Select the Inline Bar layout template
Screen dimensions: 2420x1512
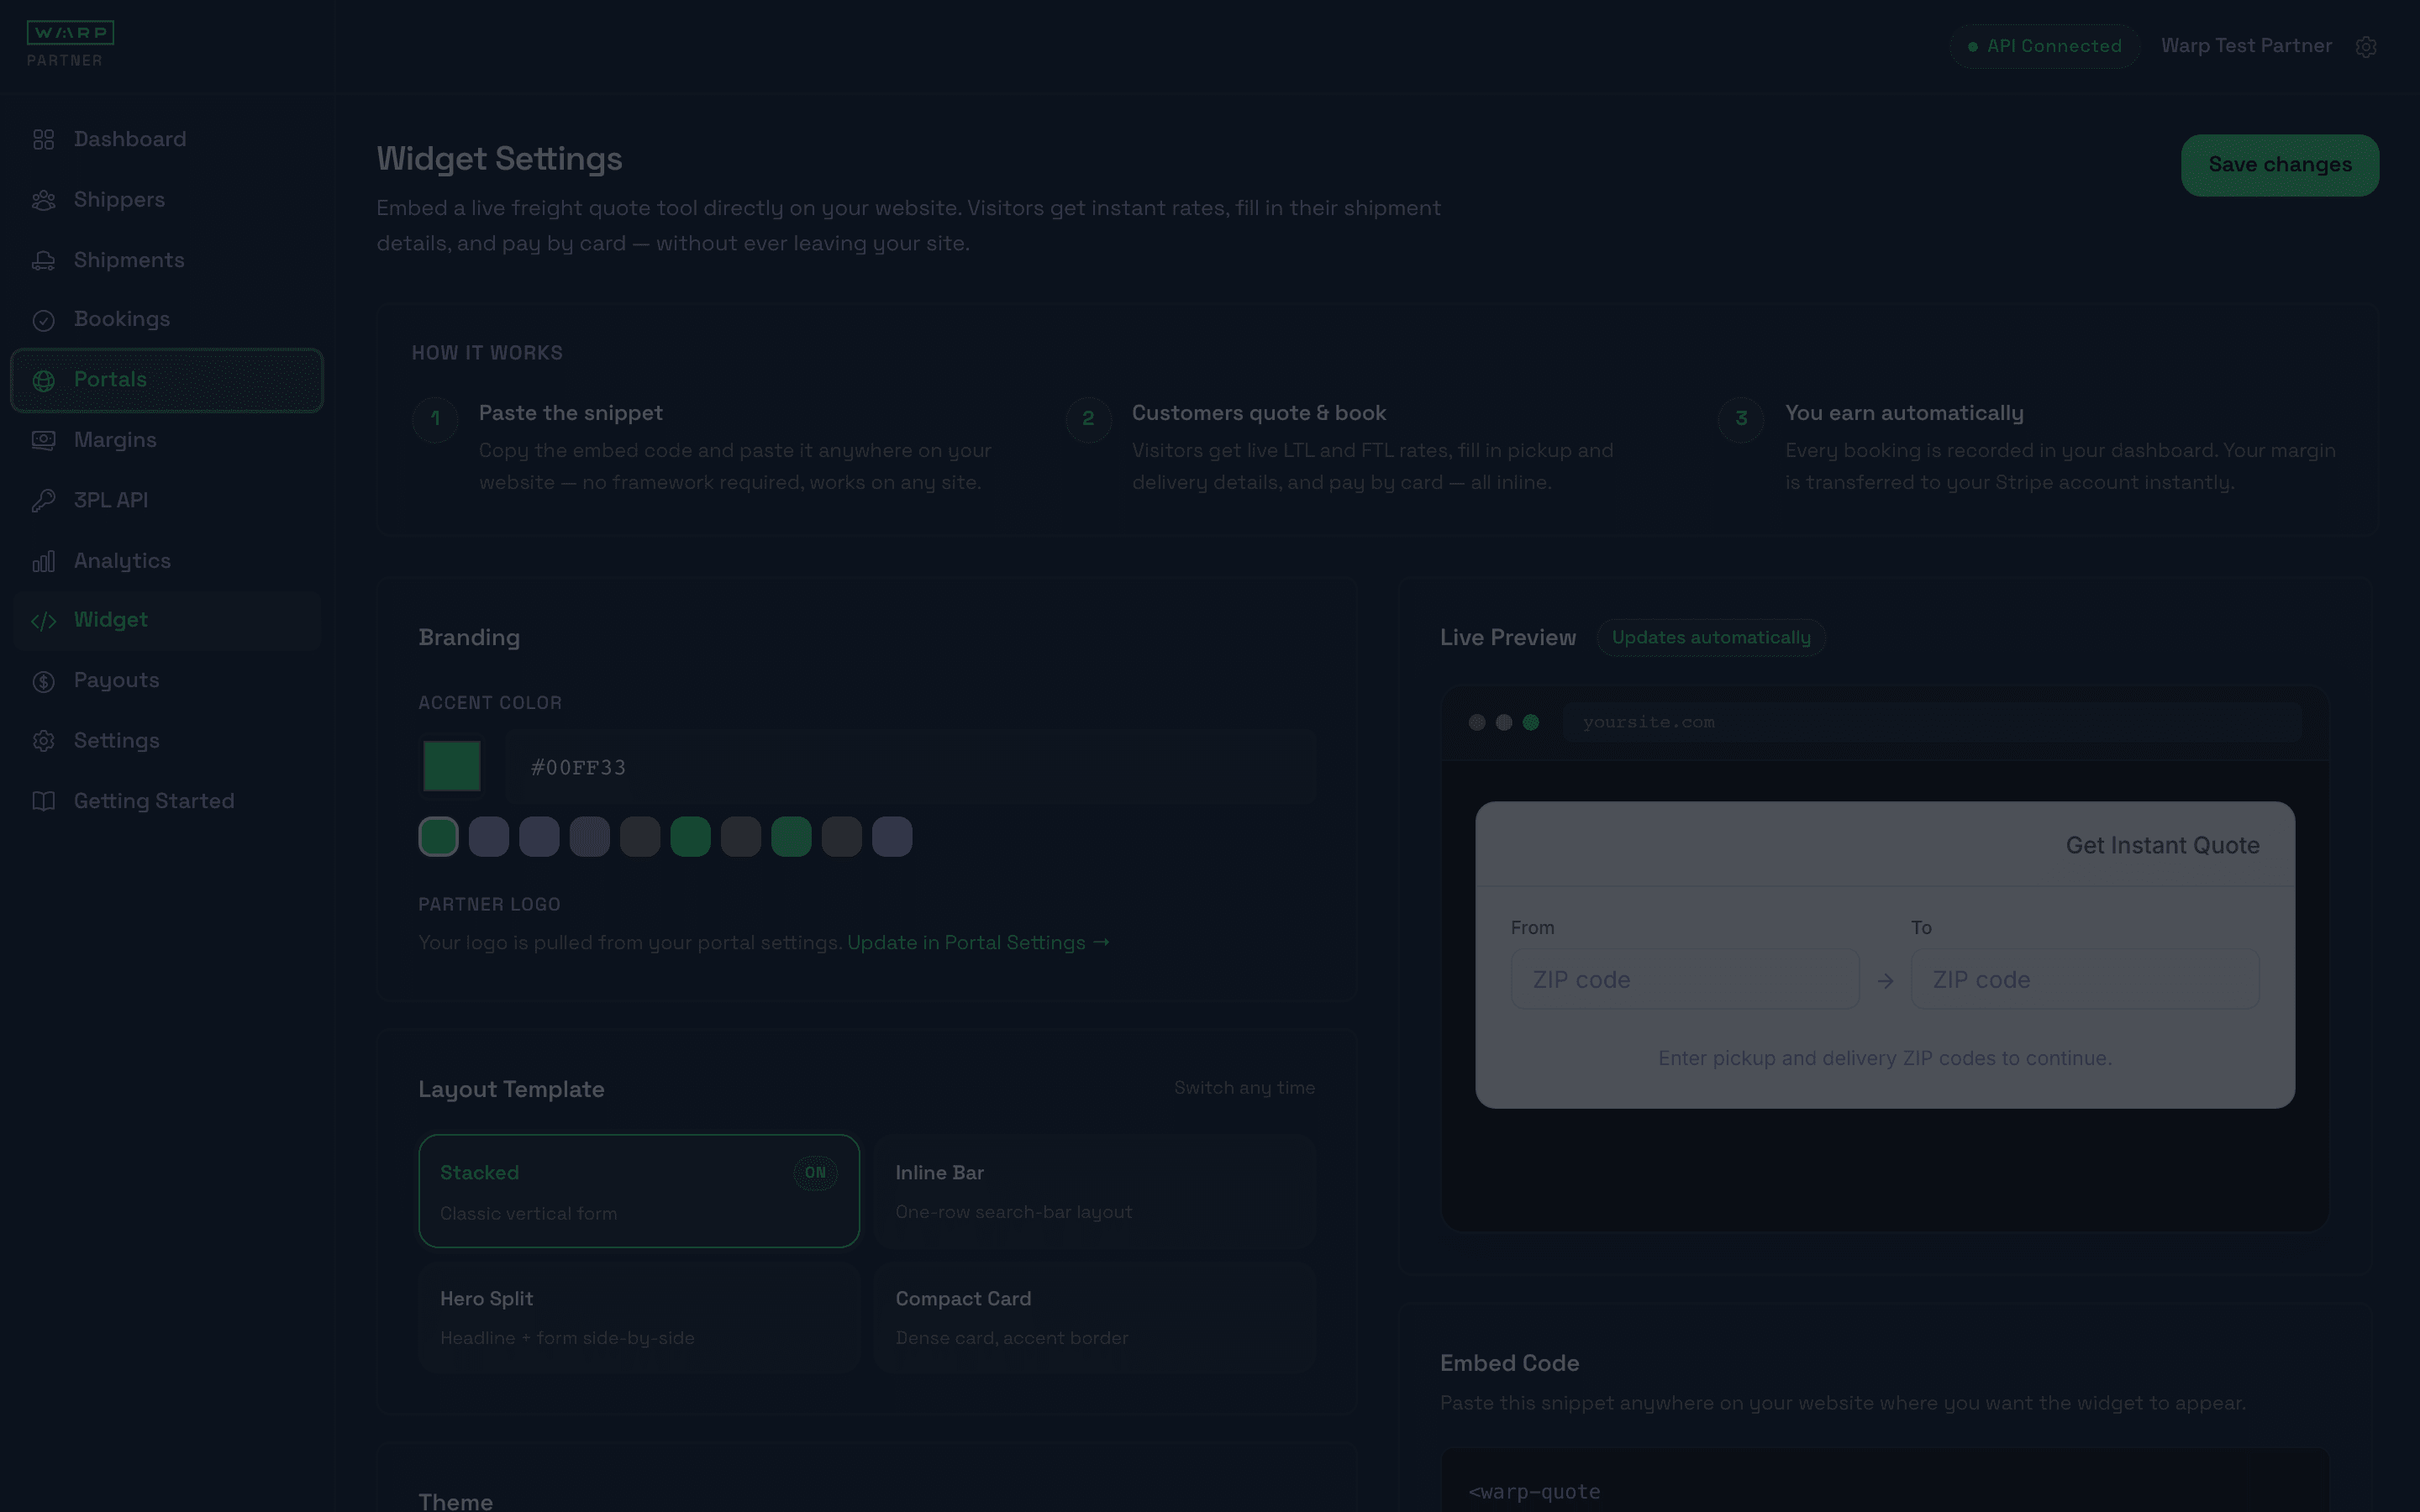[x=1094, y=1190]
